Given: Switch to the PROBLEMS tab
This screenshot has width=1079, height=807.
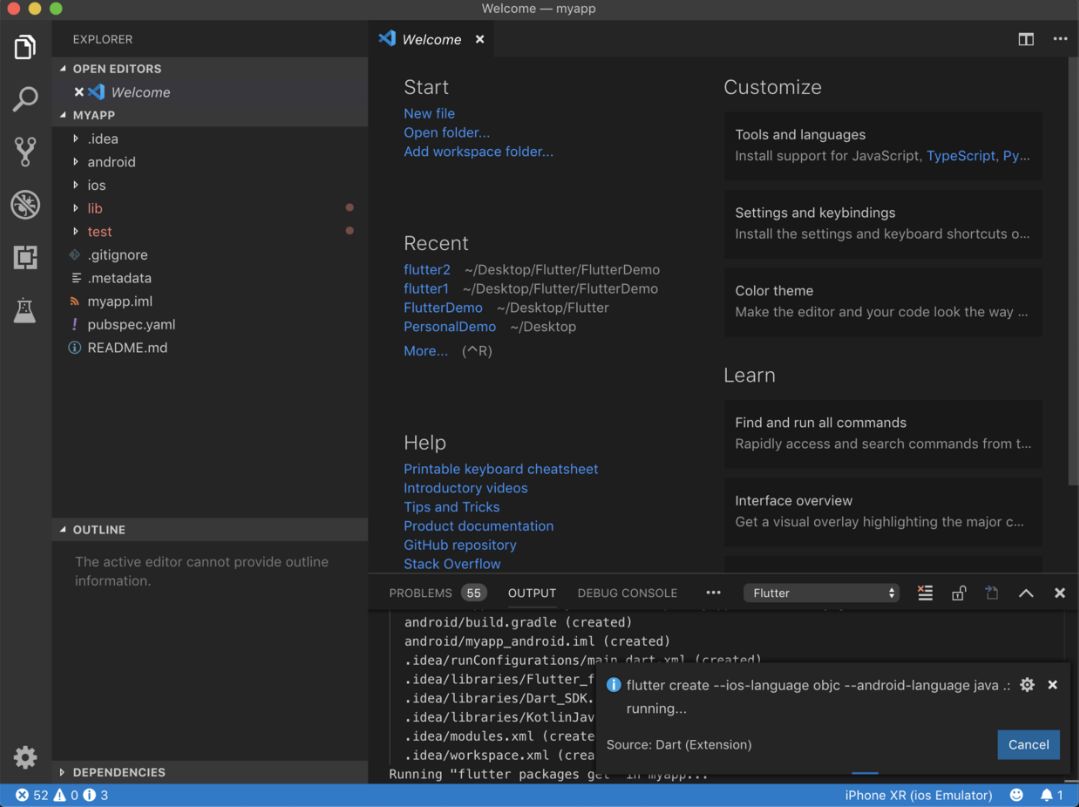Looking at the screenshot, I should pos(420,593).
